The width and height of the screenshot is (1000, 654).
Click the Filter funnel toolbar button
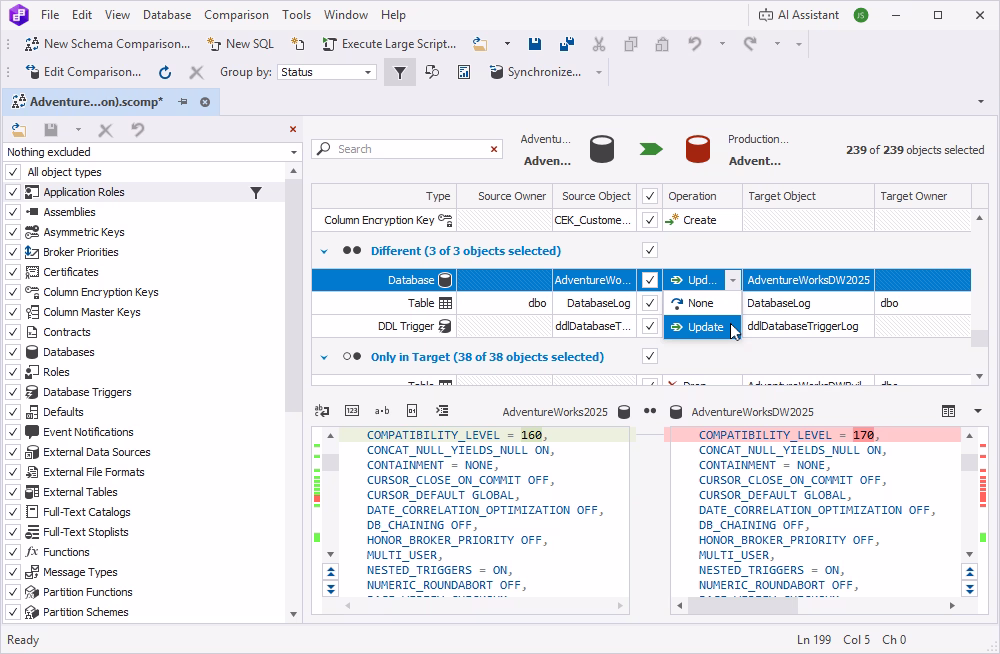[x=400, y=72]
